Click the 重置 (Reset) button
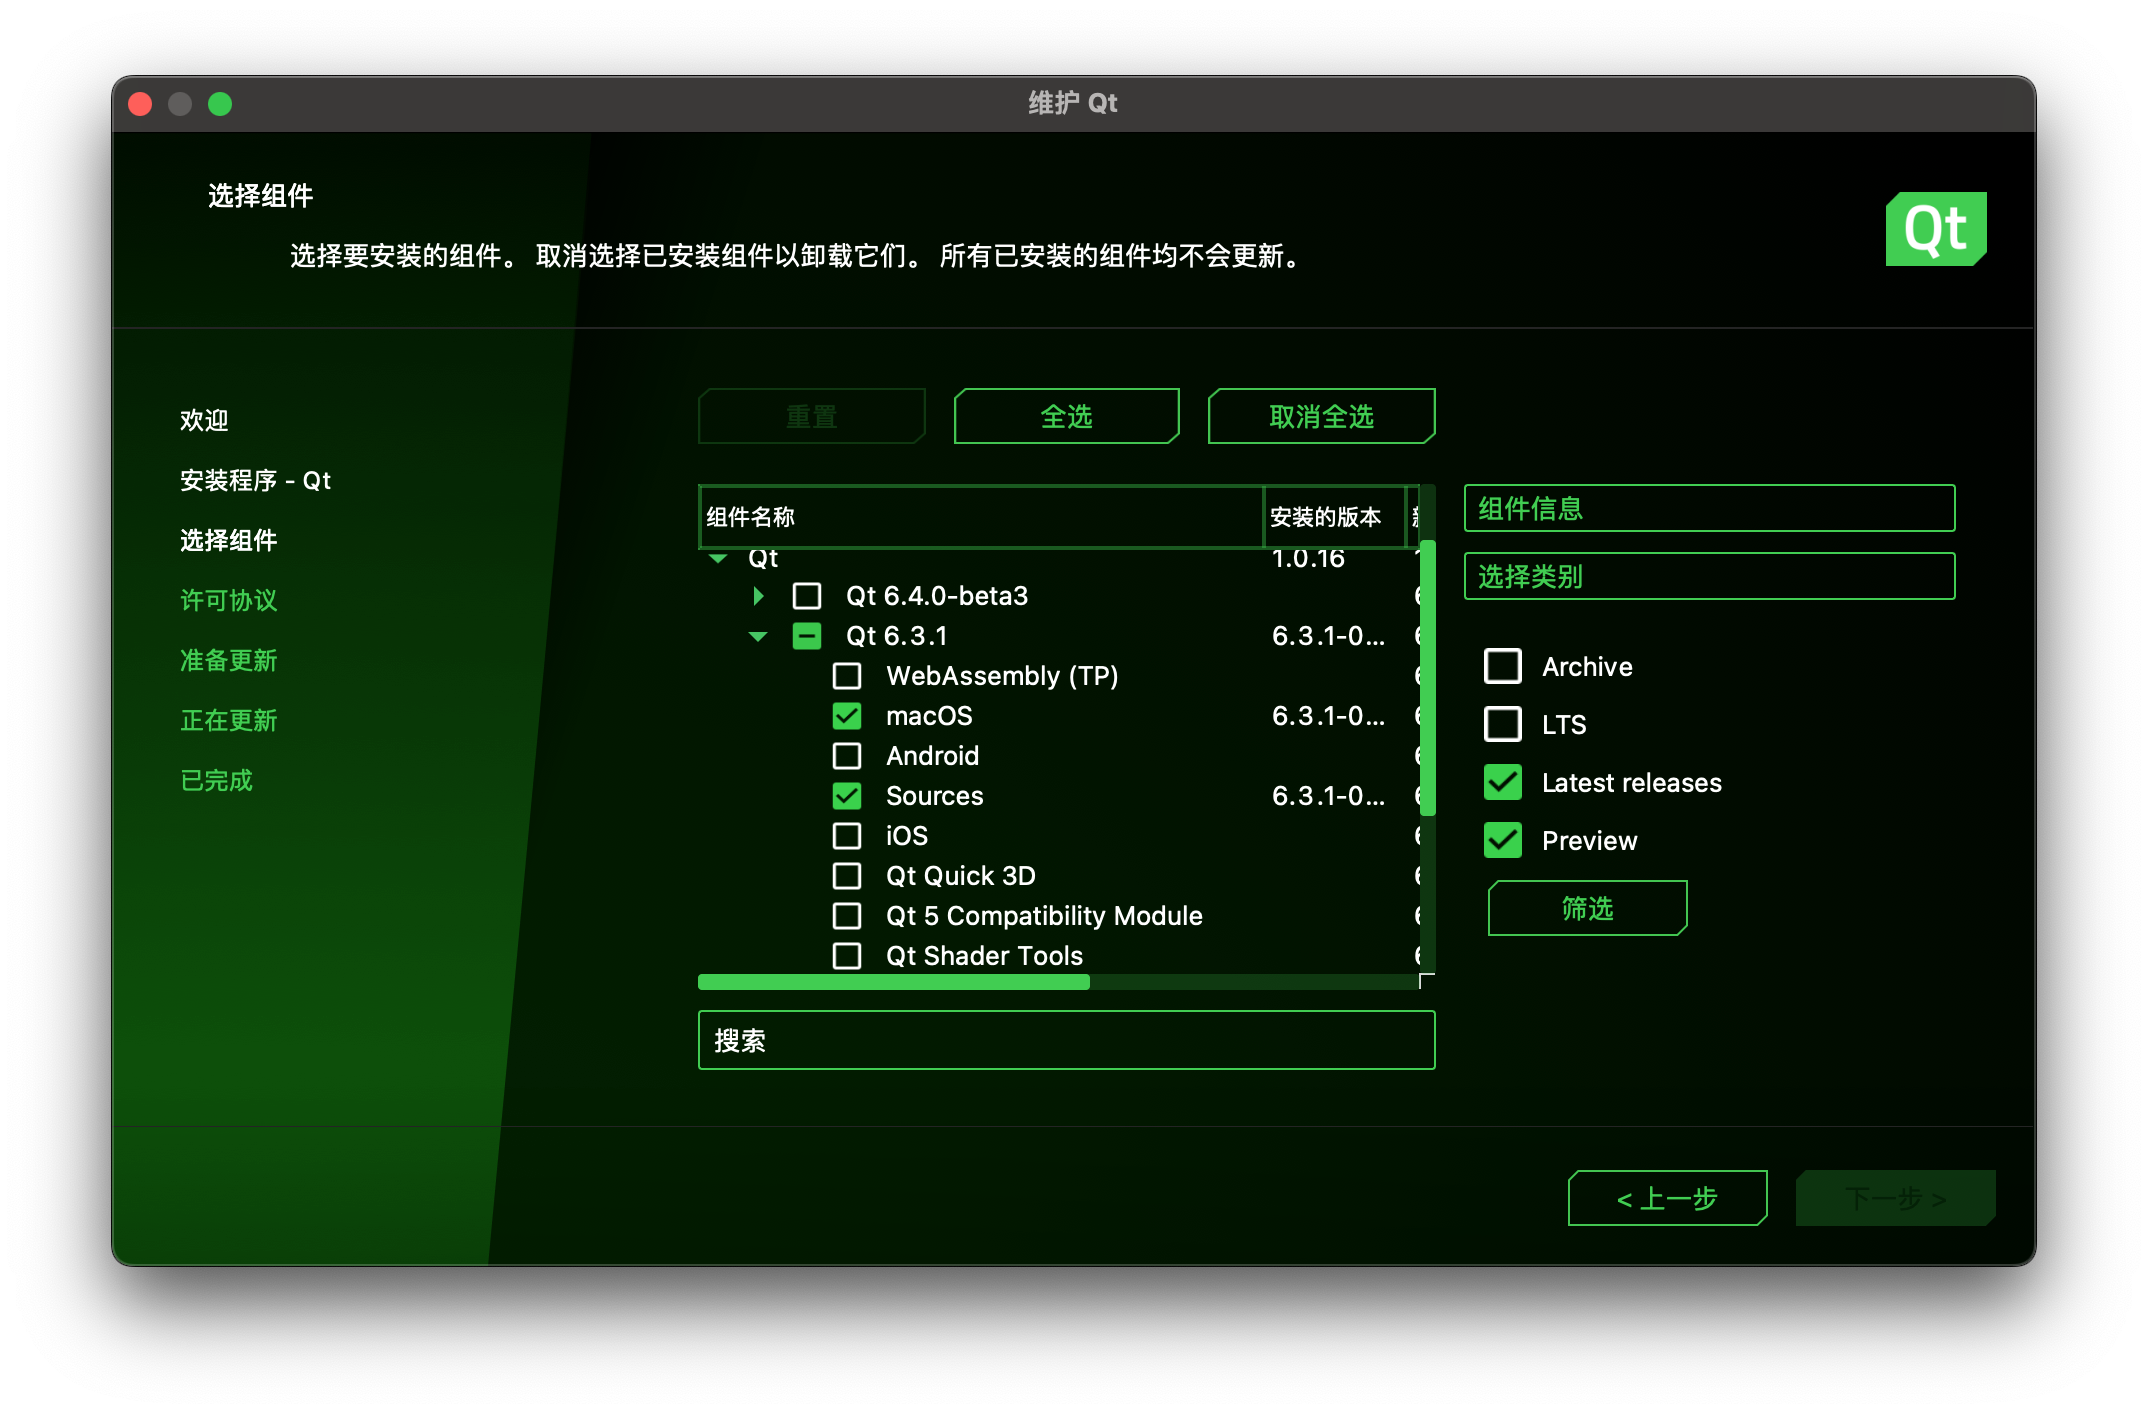This screenshot has width=2148, height=1414. tap(811, 416)
